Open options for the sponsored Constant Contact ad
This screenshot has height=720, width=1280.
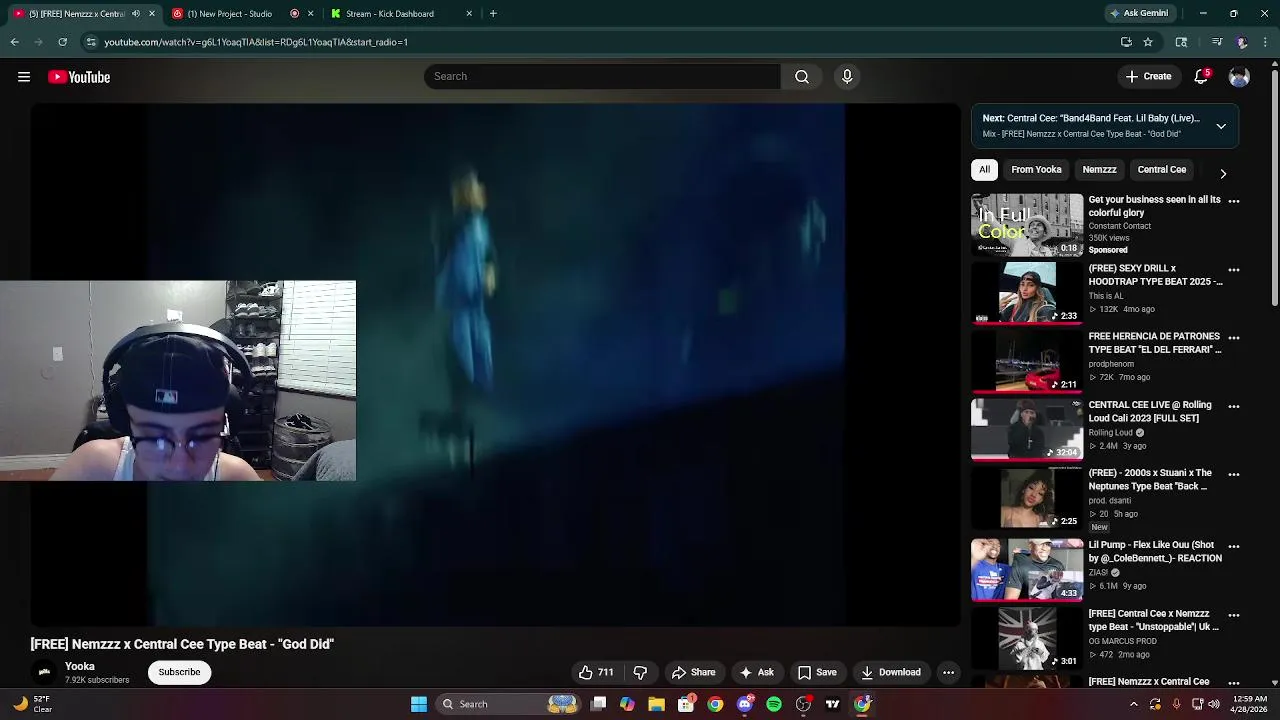[1233, 201]
